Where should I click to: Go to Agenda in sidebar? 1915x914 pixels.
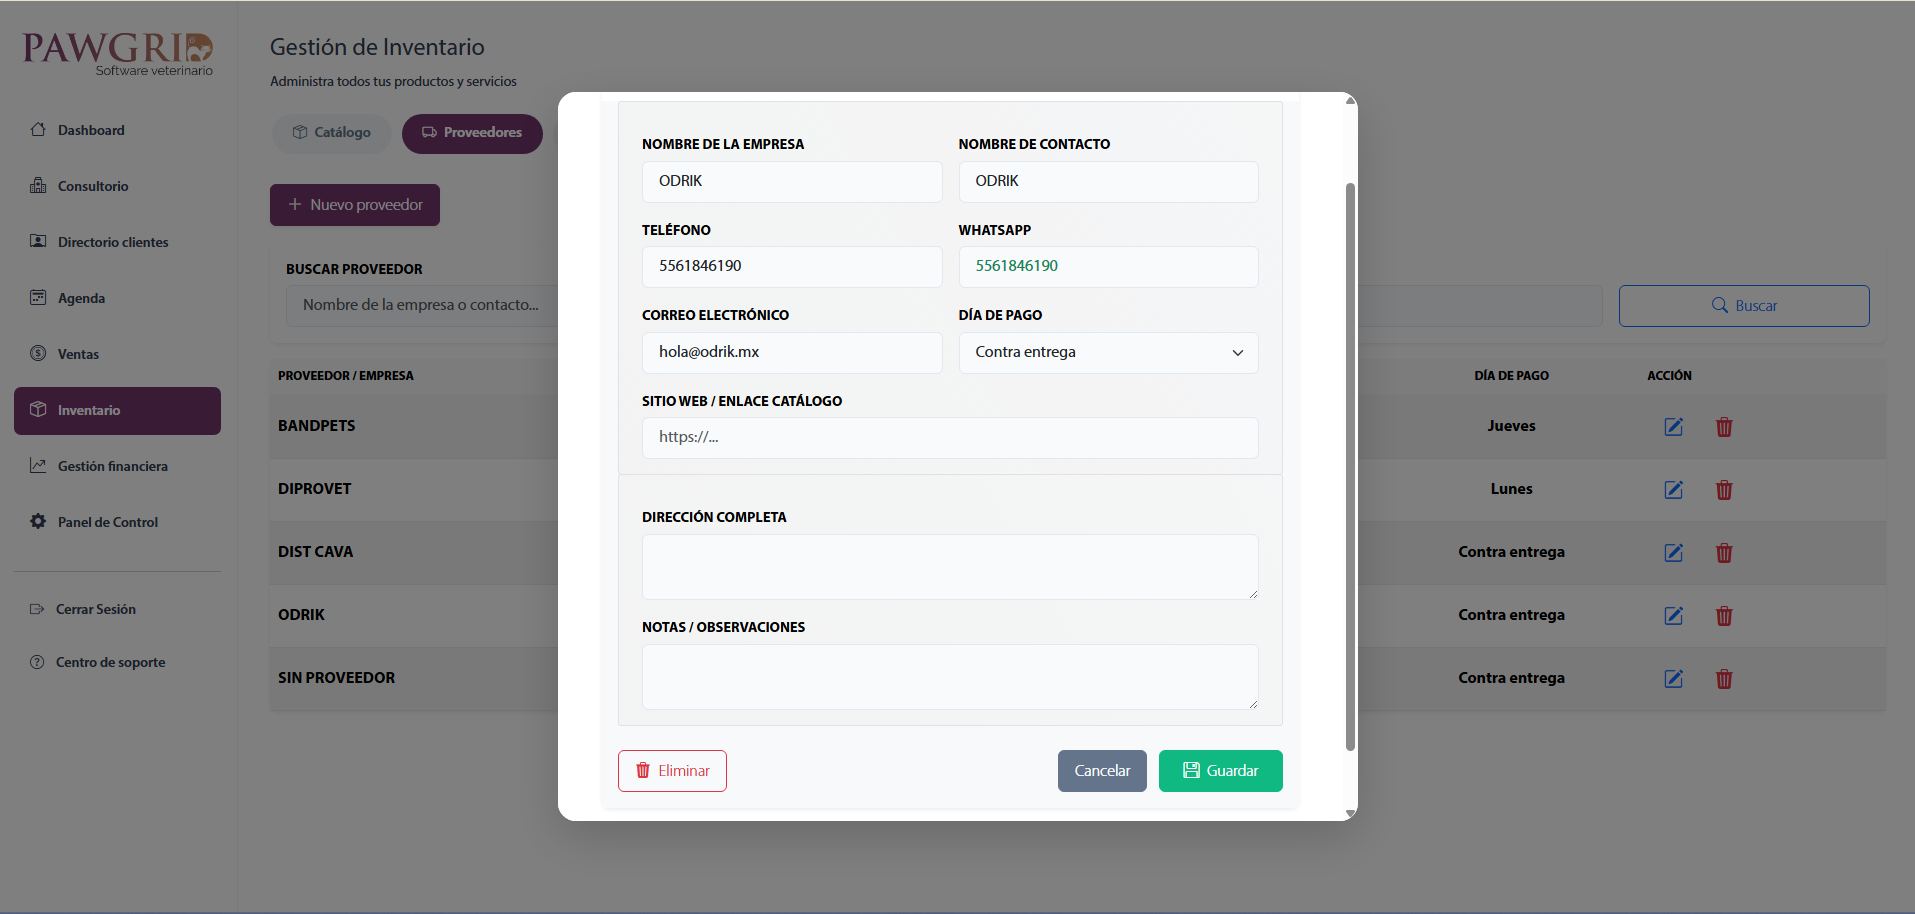81,298
